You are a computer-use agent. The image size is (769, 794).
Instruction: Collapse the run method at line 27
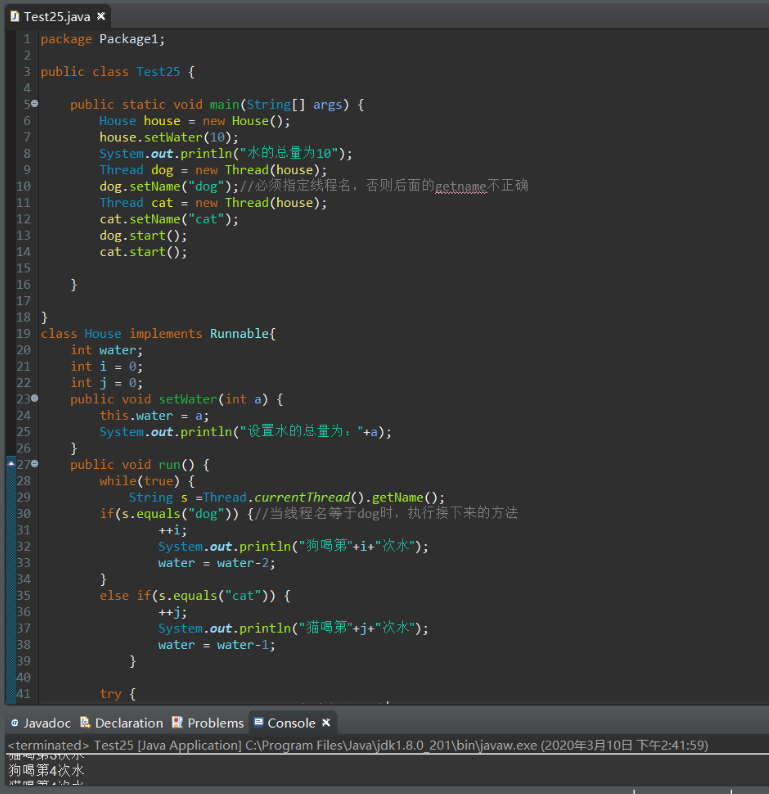pyautogui.click(x=35, y=464)
